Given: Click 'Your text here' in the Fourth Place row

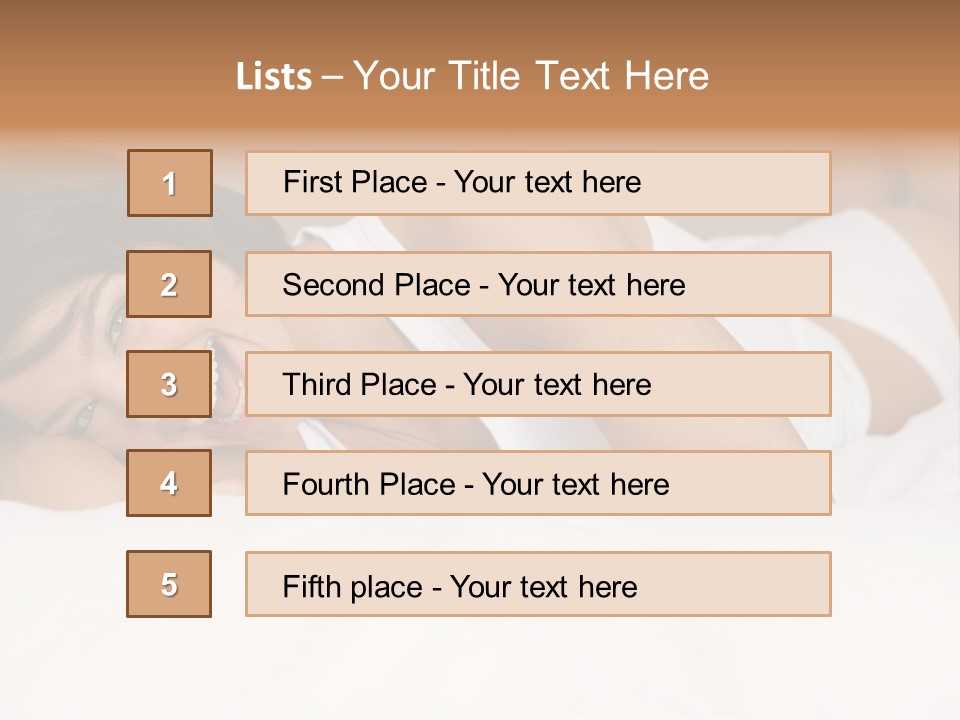Looking at the screenshot, I should (575, 485).
